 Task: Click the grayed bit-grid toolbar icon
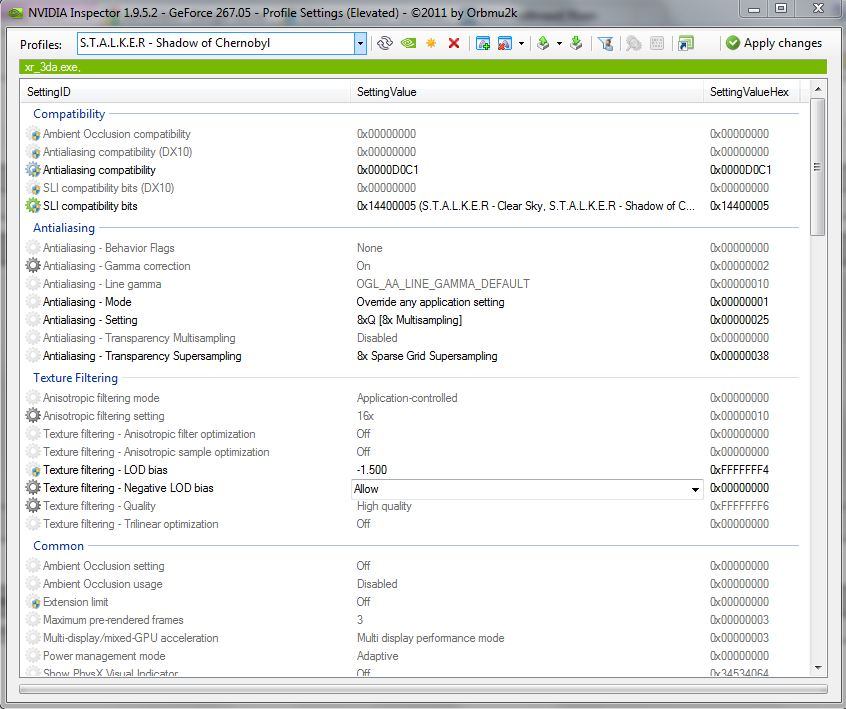coord(657,43)
